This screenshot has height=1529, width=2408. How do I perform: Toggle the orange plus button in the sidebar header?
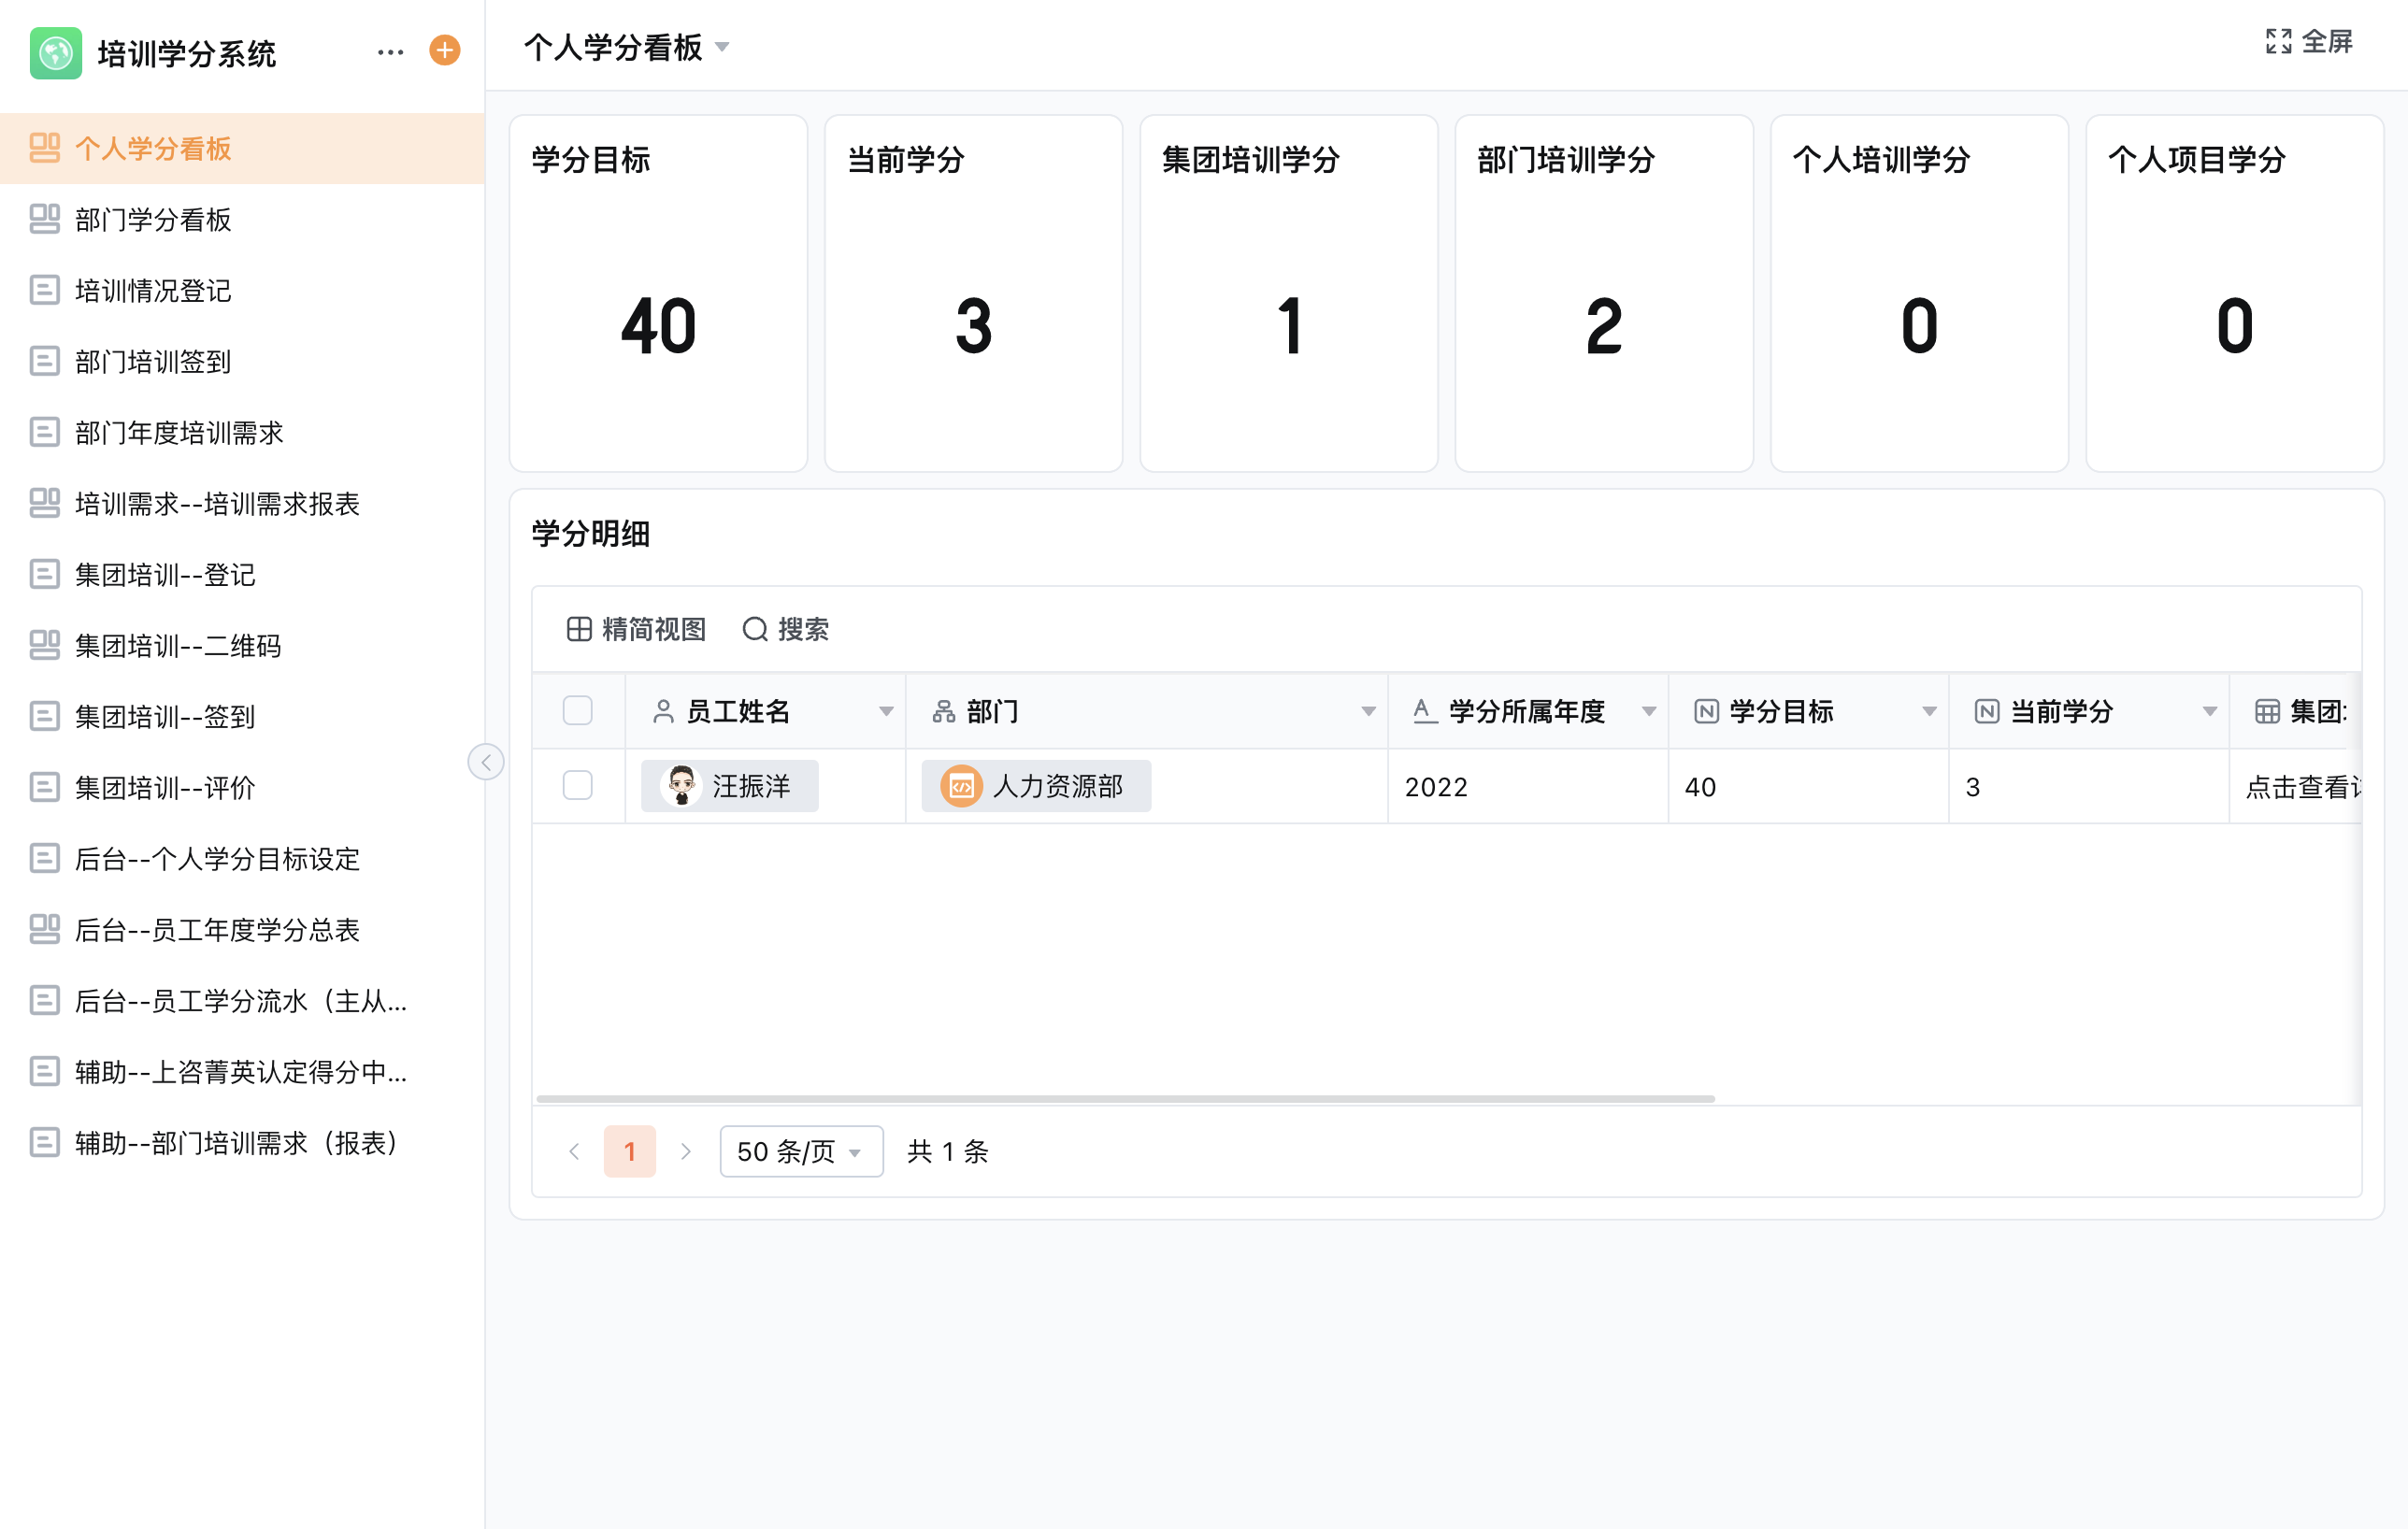[x=443, y=51]
